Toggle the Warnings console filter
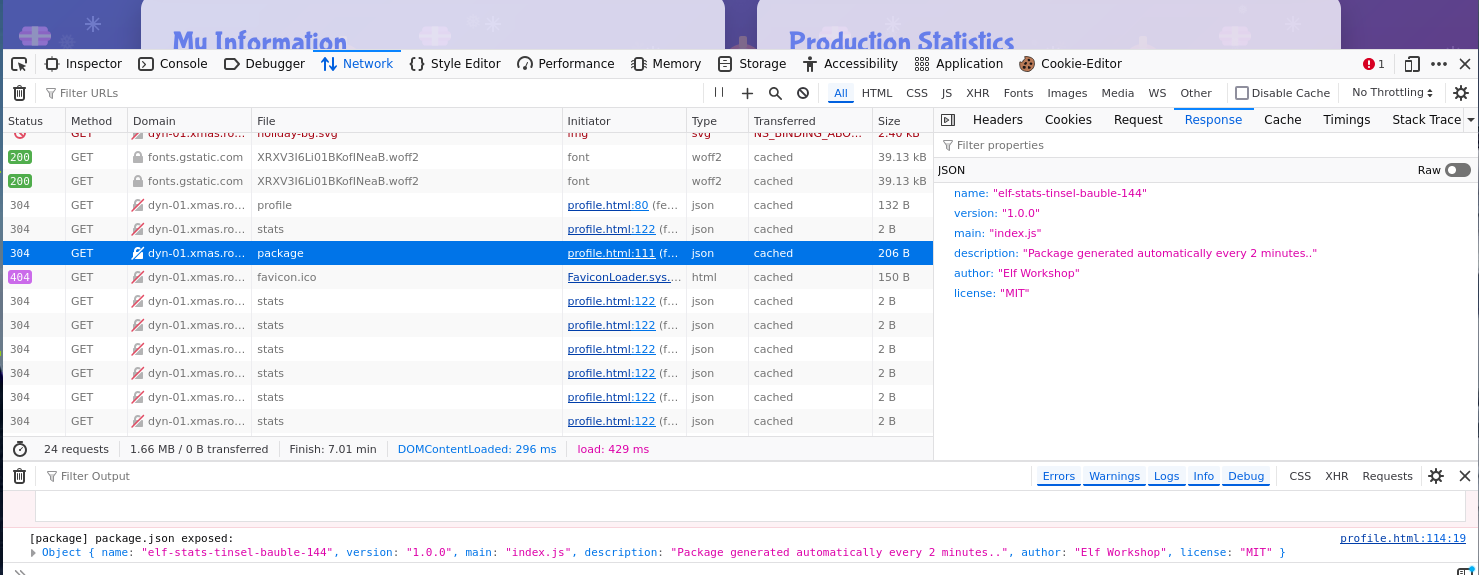 point(1114,476)
